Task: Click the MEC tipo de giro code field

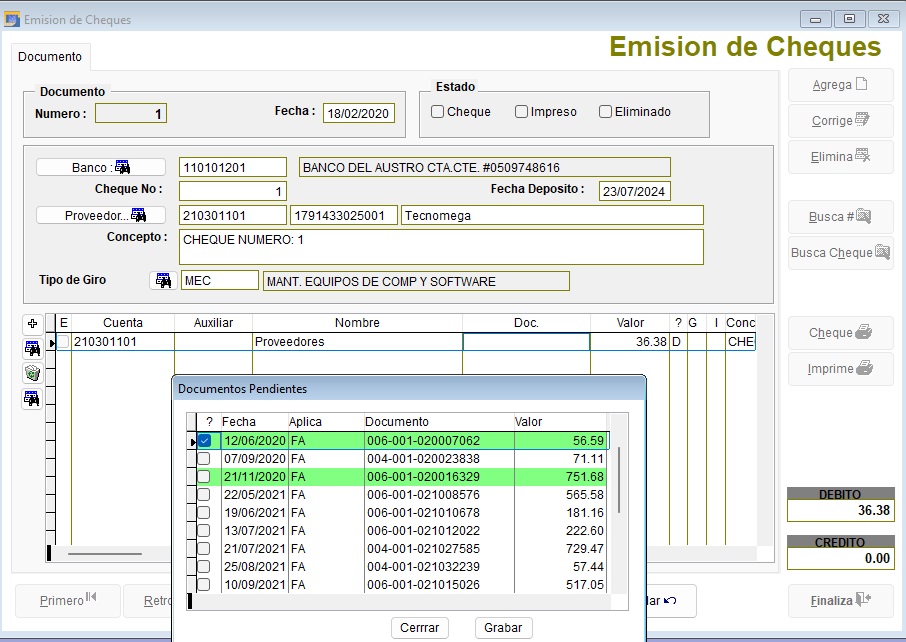Action: pos(220,281)
